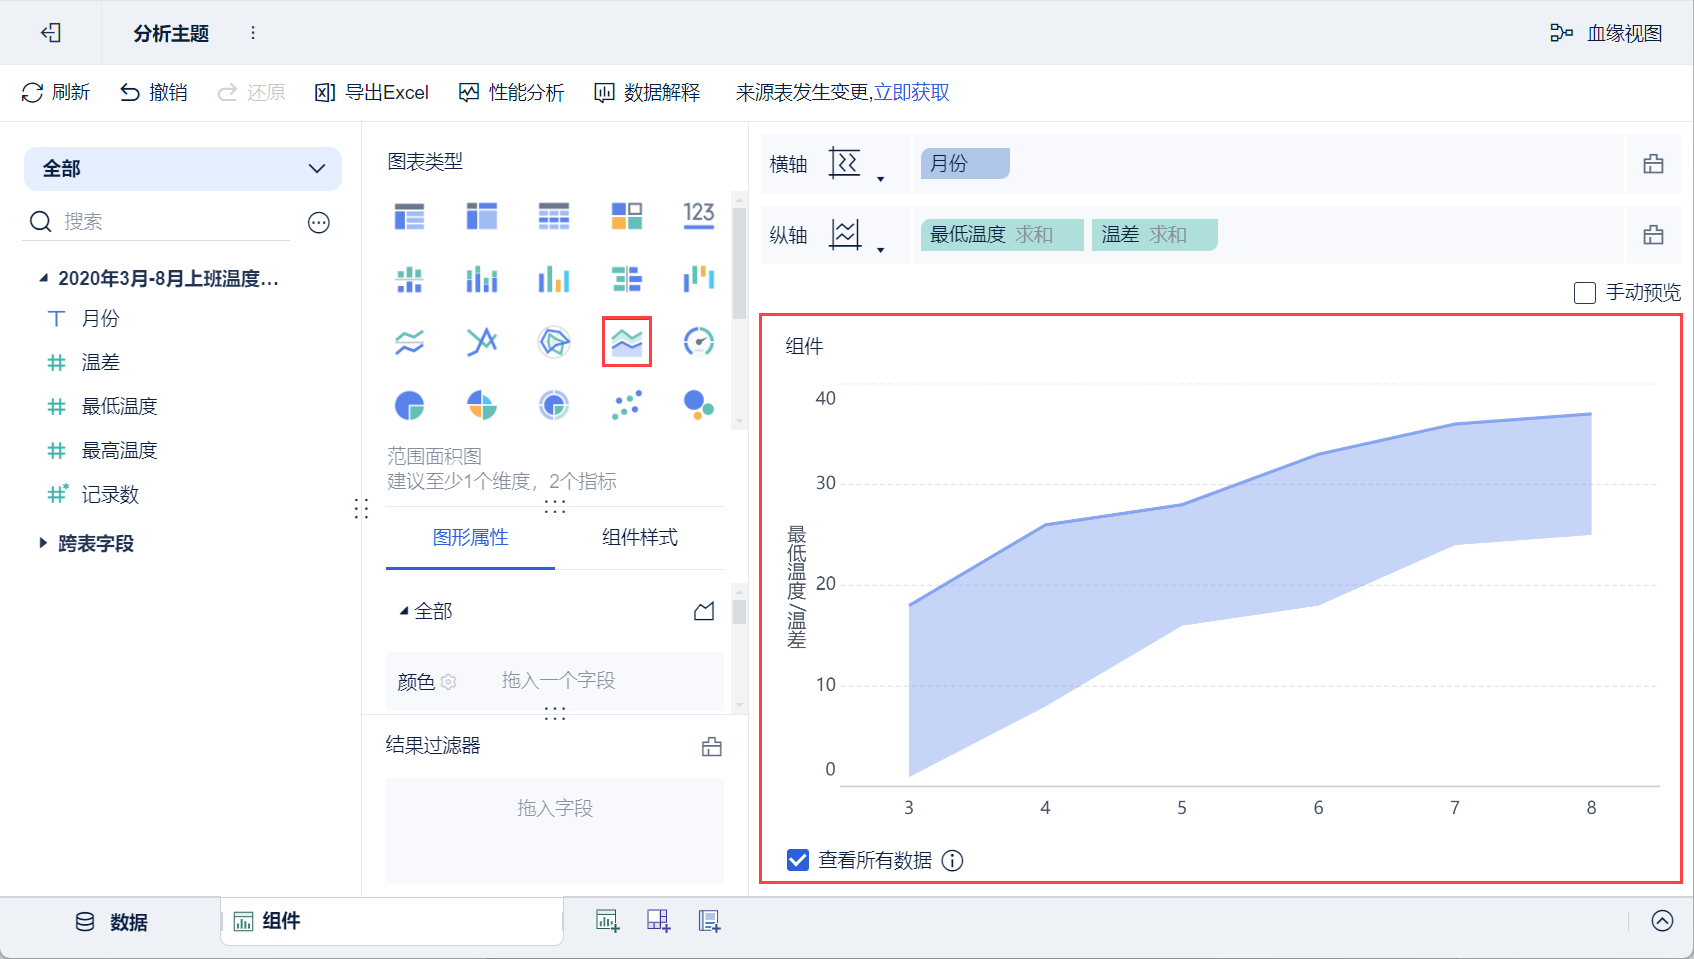
Task: Click the 还原 redo button
Action: (x=252, y=92)
